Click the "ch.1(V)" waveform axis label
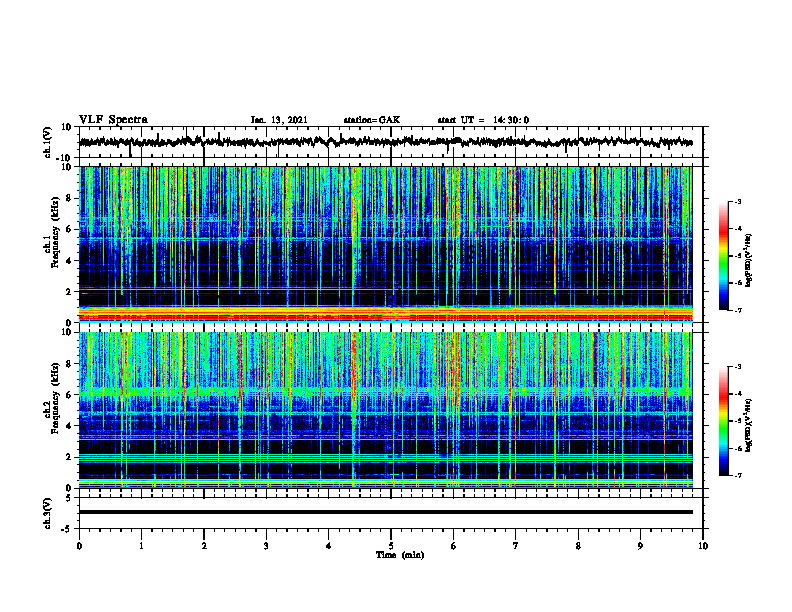Viewport: 792px width, 612px height. coord(47,142)
